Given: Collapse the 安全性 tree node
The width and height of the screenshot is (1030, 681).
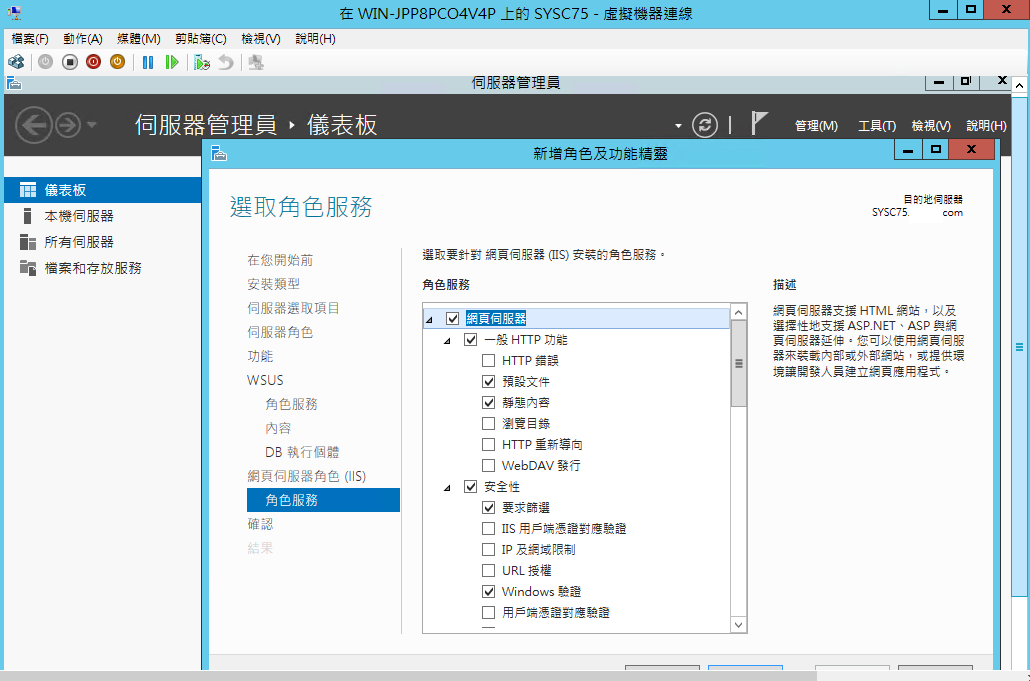Looking at the screenshot, I should (x=447, y=488).
